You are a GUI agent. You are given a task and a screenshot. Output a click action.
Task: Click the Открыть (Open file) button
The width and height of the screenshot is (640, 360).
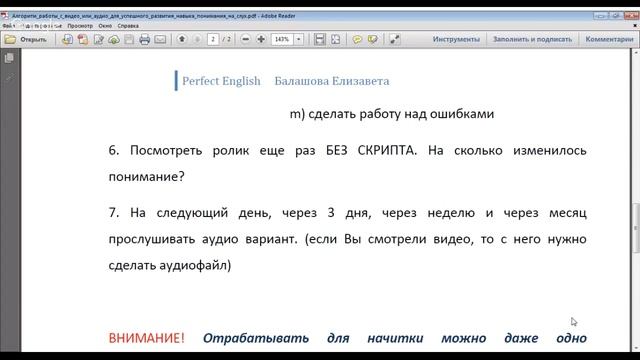(x=26, y=40)
